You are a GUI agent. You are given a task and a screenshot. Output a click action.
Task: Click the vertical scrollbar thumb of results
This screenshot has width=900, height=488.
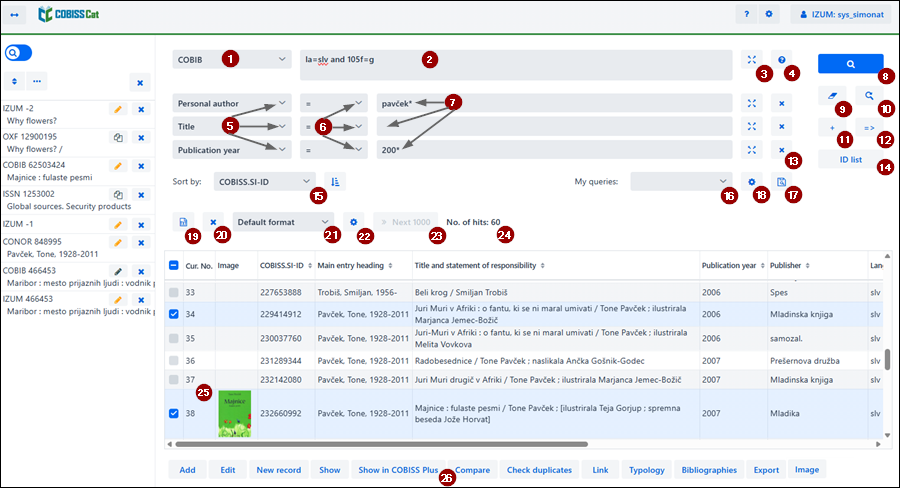pyautogui.click(x=887, y=359)
